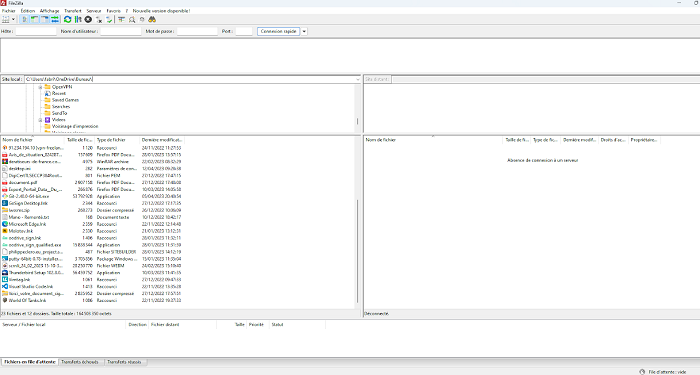Open the Serveur menu
700x375 pixels.
click(x=94, y=11)
